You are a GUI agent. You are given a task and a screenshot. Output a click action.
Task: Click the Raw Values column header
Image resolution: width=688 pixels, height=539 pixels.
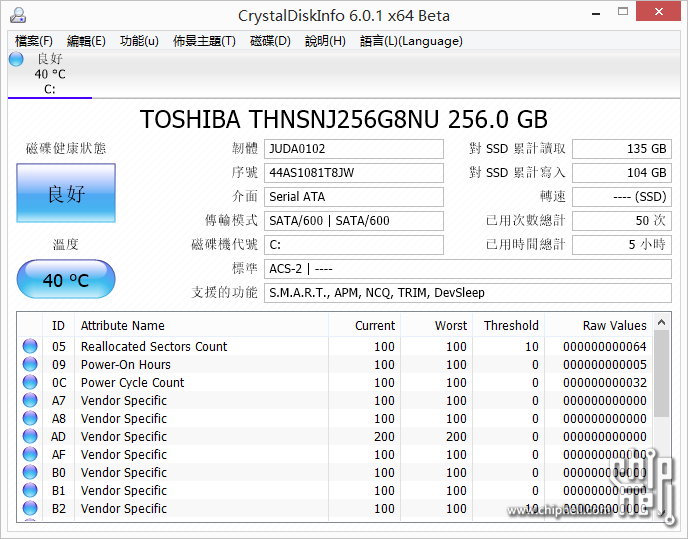pos(598,325)
